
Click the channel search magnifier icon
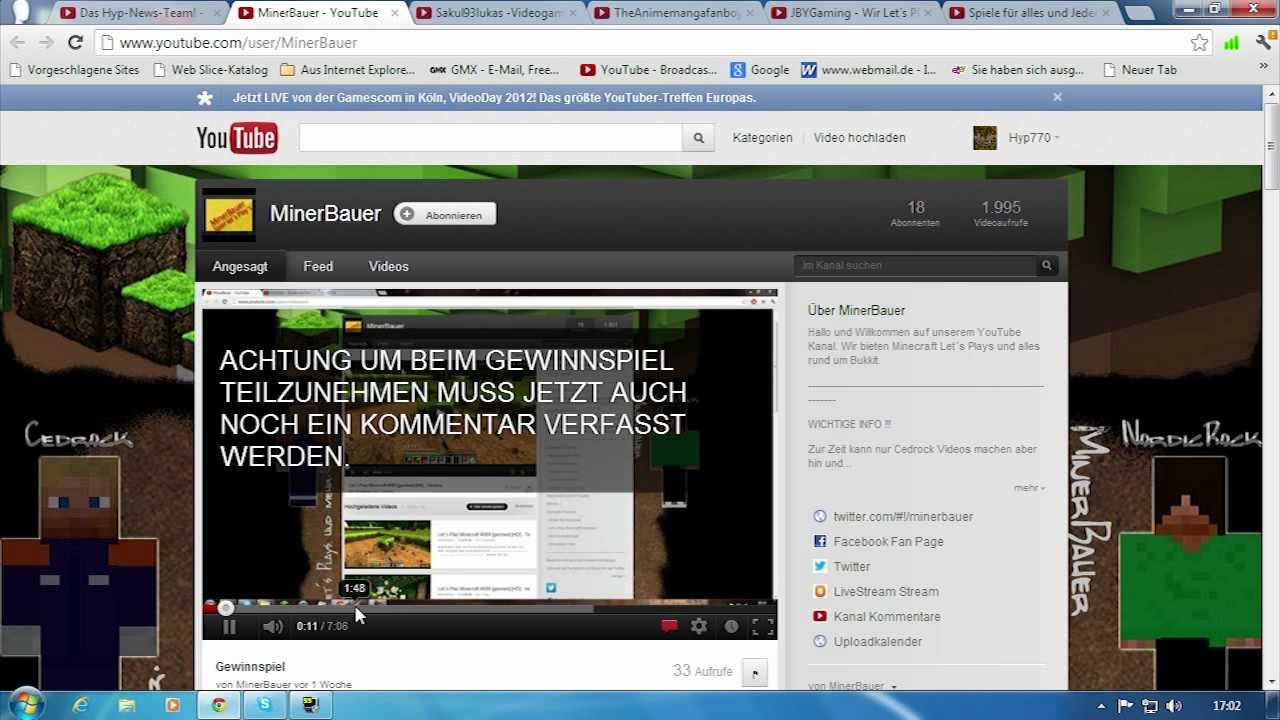click(1047, 265)
